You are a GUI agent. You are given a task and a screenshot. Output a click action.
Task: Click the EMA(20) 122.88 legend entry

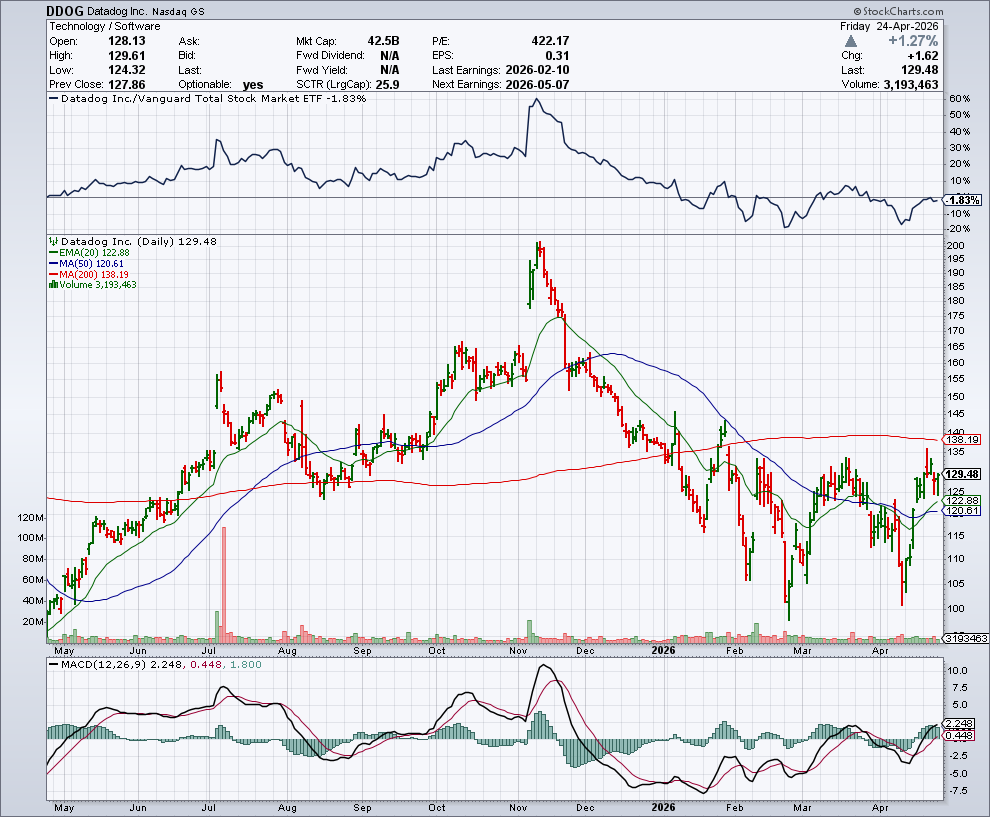pyautogui.click(x=90, y=253)
